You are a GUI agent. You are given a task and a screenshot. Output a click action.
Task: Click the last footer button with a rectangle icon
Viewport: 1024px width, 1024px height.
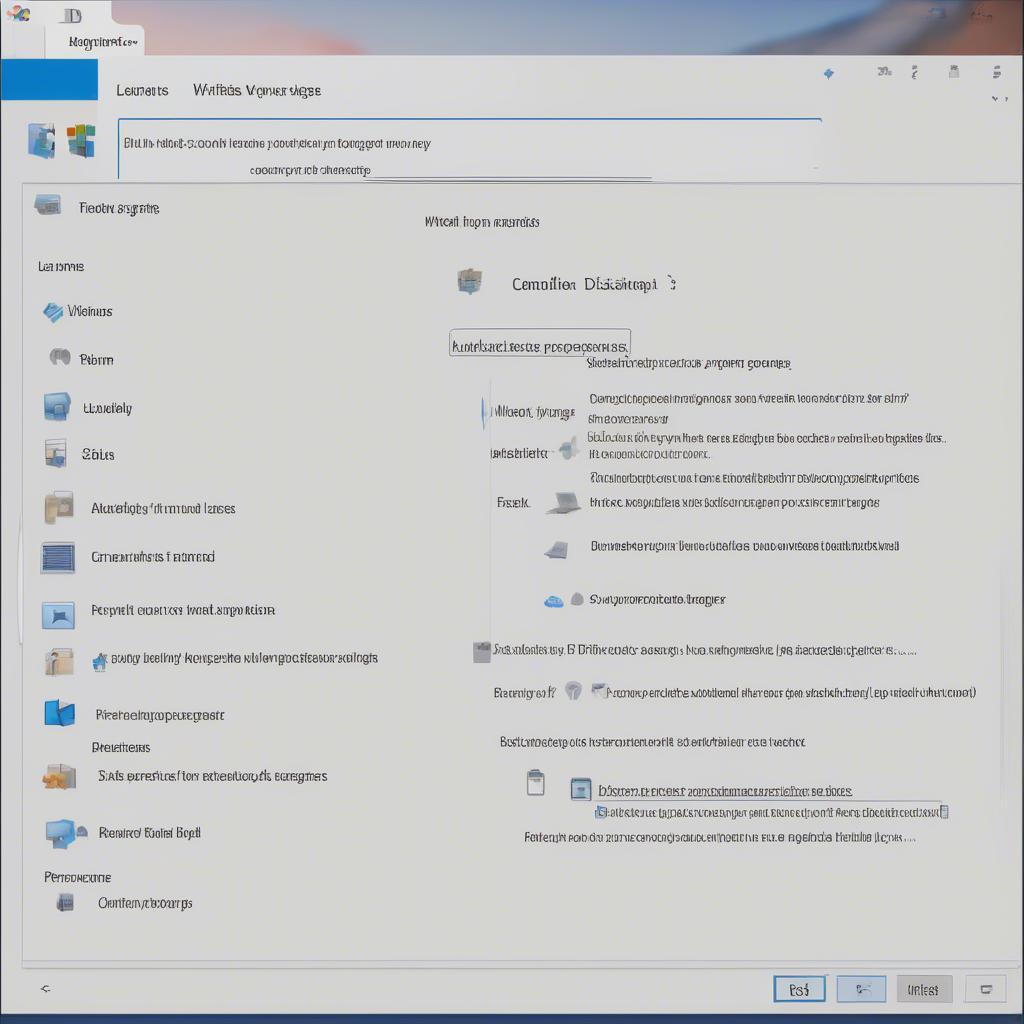click(986, 989)
